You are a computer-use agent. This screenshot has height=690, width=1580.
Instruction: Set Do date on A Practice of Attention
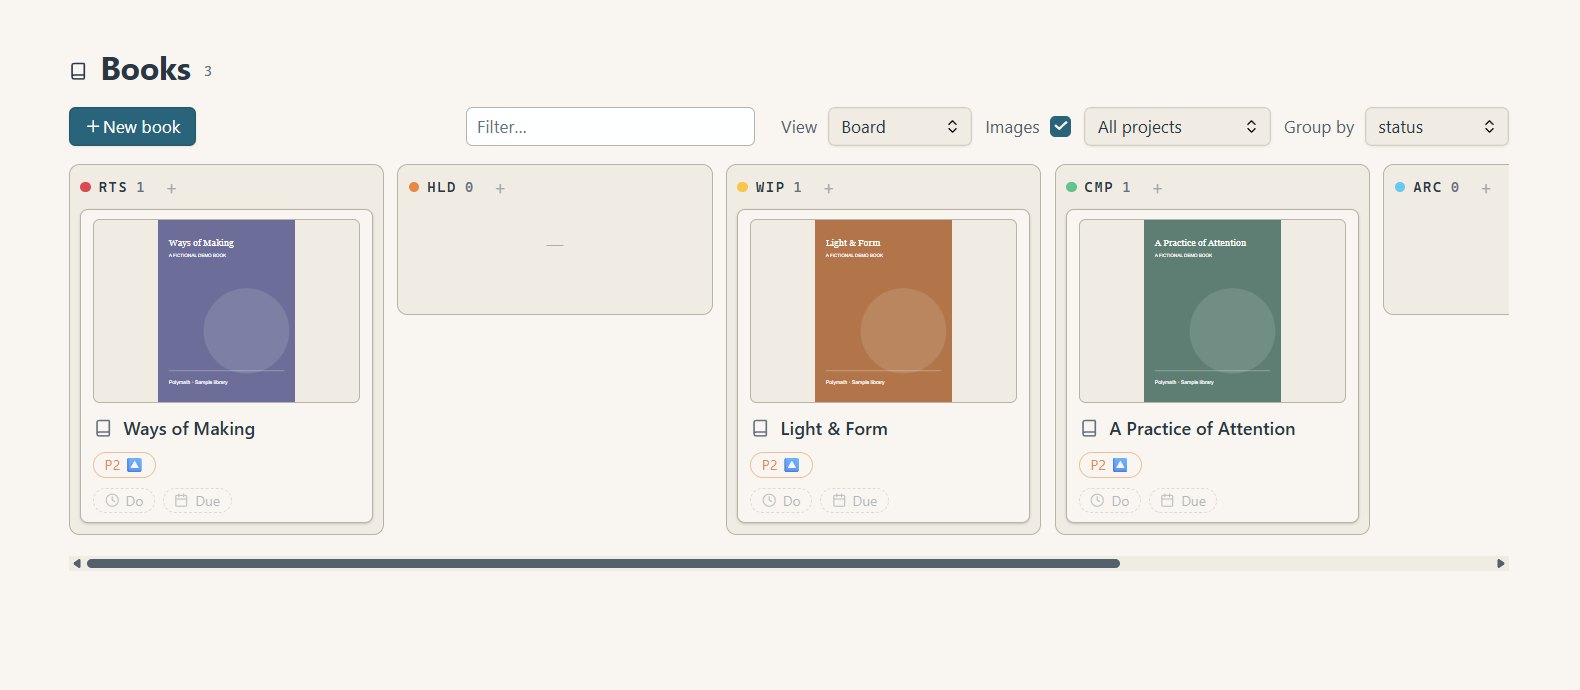click(x=1110, y=501)
